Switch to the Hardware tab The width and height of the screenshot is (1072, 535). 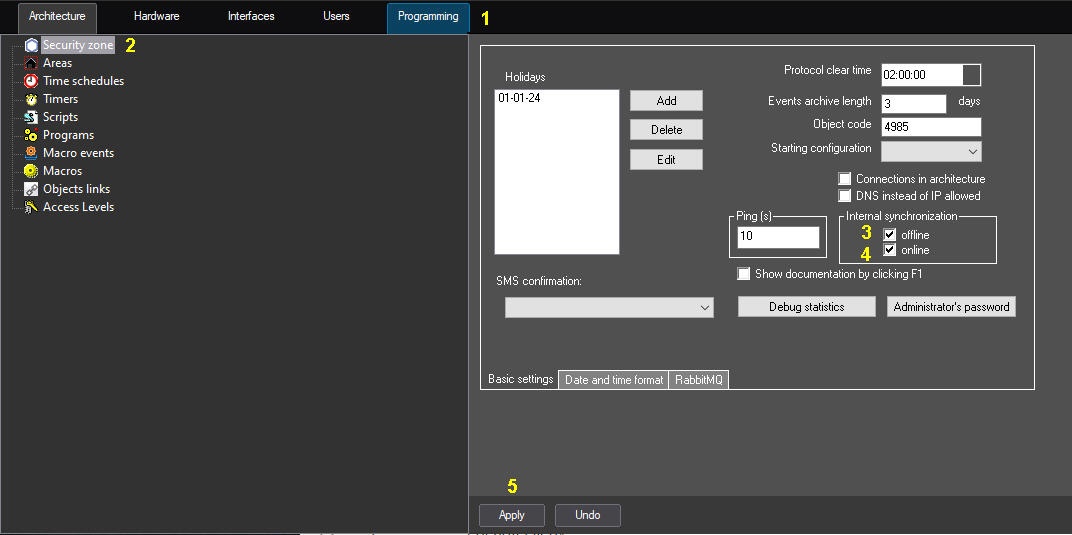pos(156,17)
